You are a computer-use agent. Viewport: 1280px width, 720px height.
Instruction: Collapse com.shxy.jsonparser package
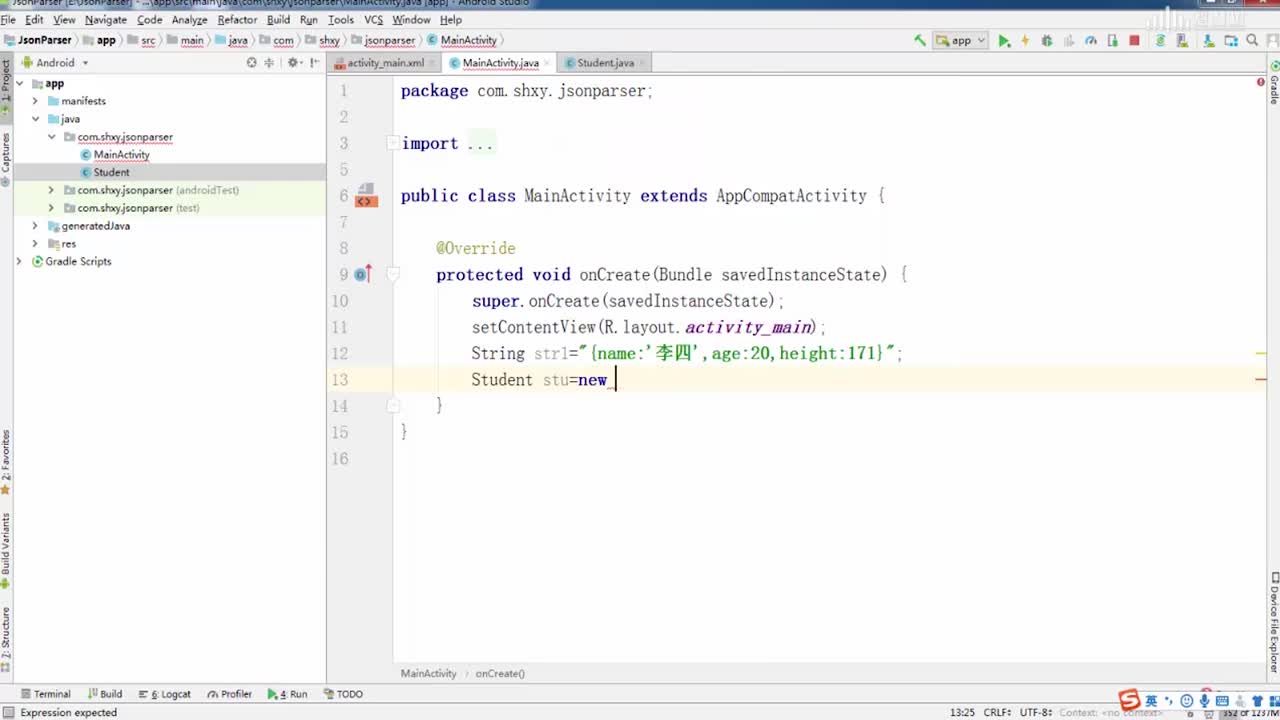52,137
